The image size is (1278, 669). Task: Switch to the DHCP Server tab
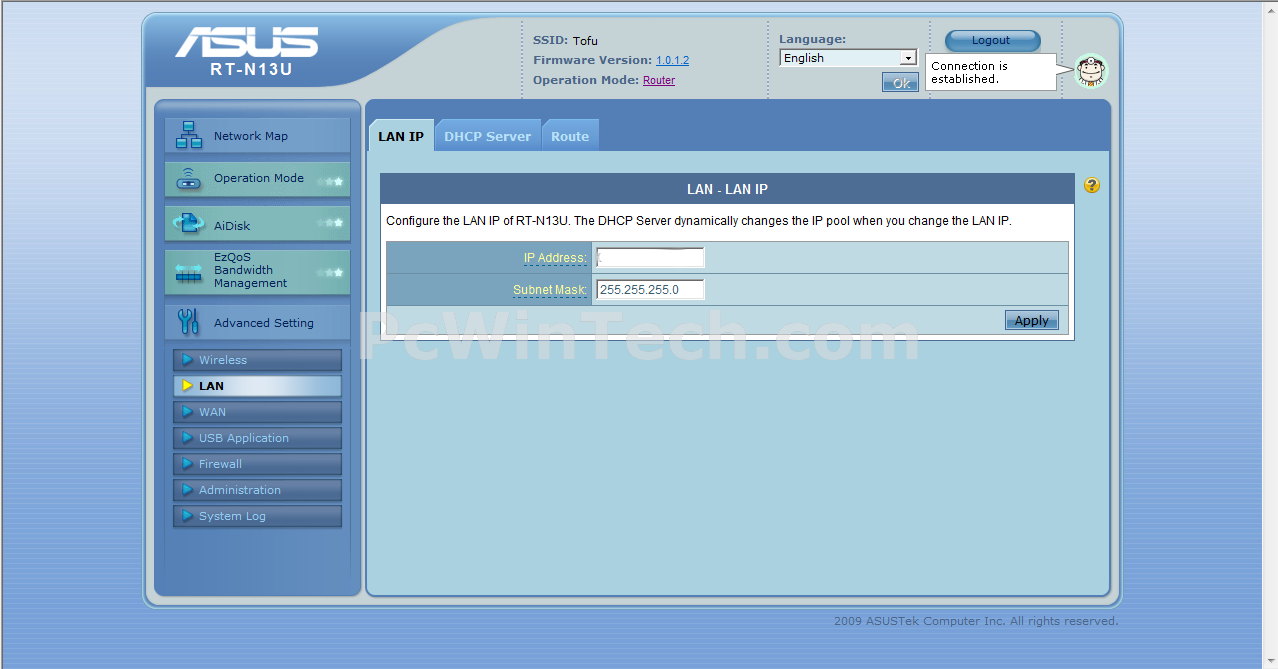point(488,136)
